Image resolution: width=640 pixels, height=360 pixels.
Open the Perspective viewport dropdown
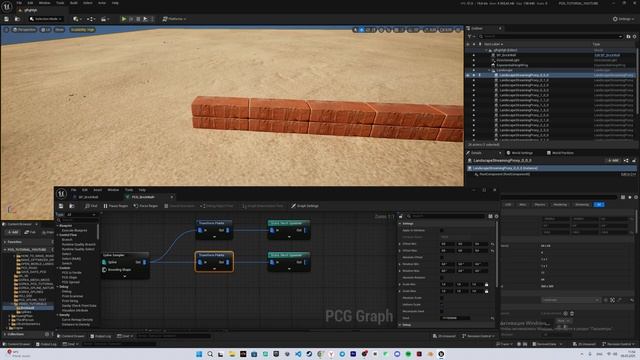(x=24, y=30)
